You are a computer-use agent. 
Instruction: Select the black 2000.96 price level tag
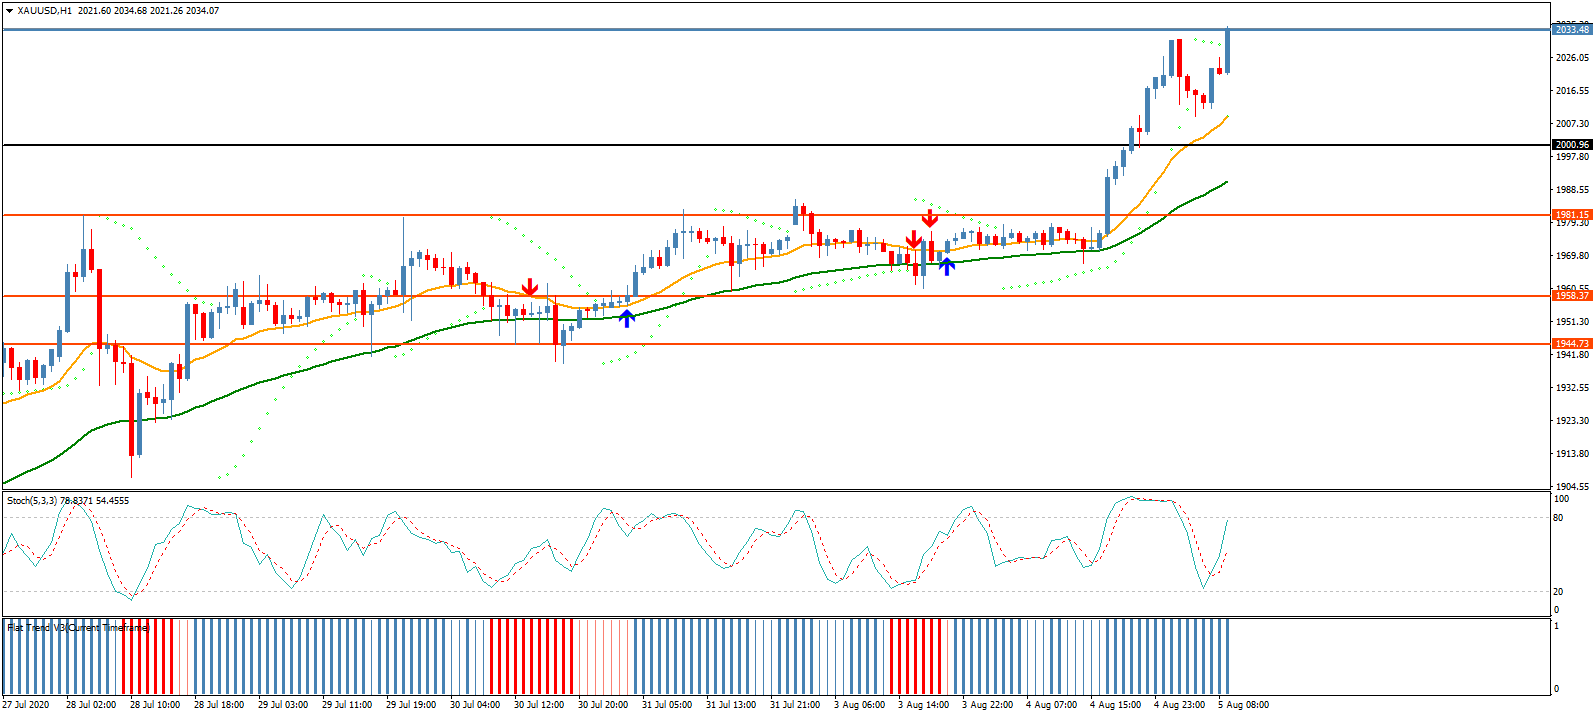coord(1571,145)
